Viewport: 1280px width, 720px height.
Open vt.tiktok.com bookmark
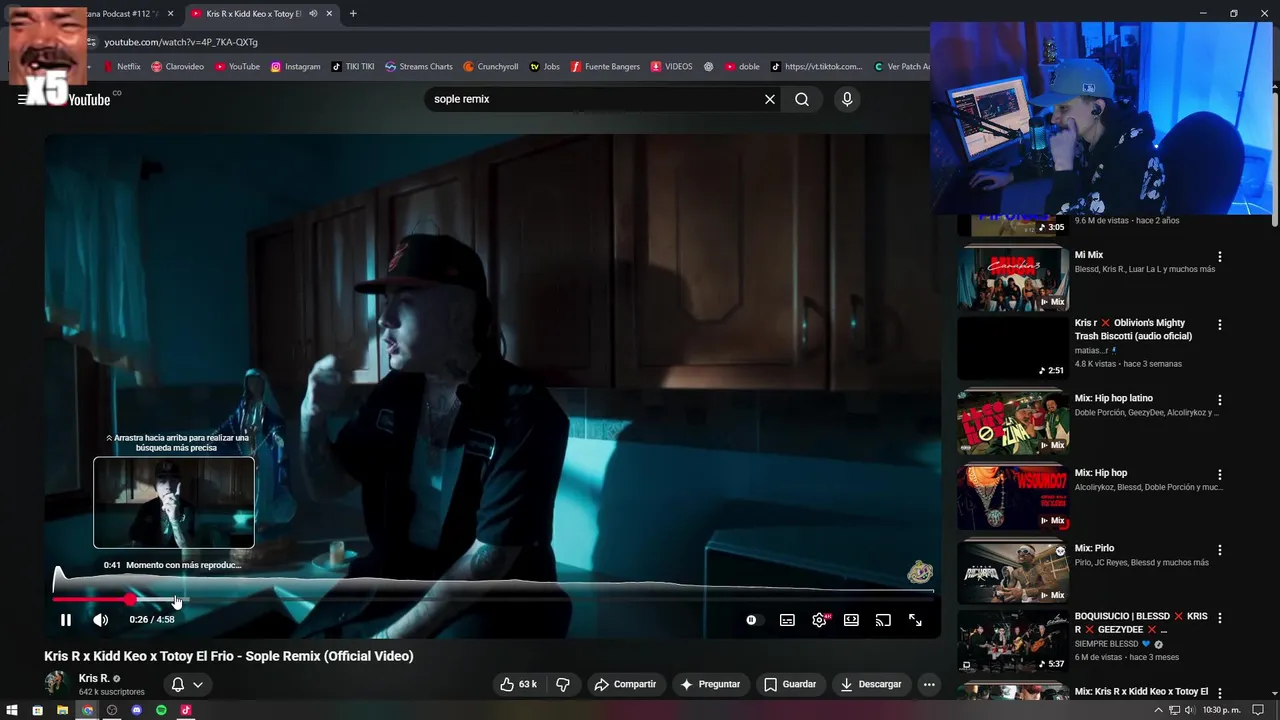coord(816,67)
